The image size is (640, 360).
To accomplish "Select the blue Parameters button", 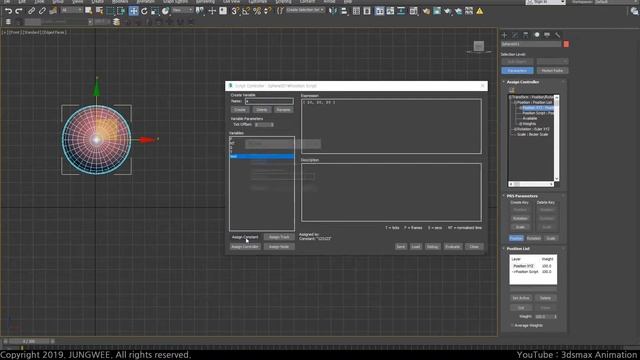I will (x=517, y=71).
